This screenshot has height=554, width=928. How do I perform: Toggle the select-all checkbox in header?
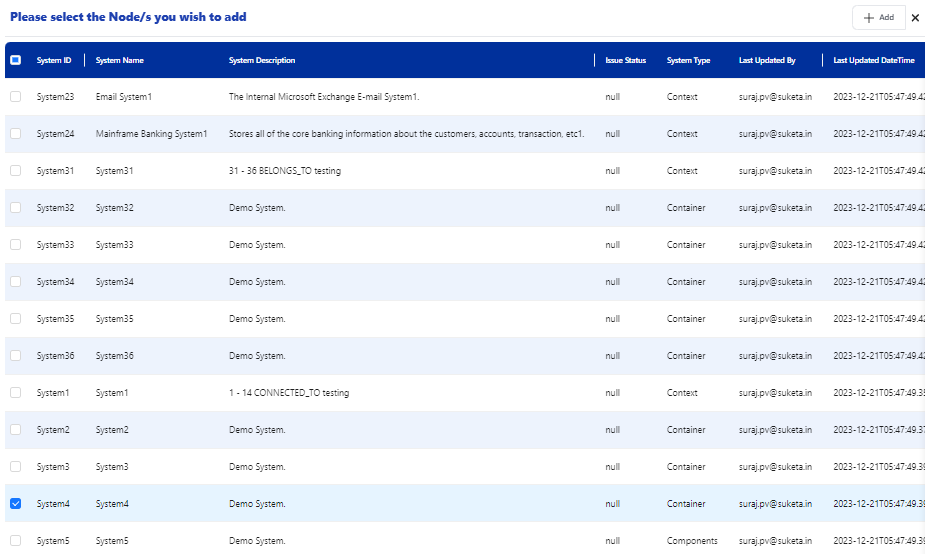click(15, 60)
